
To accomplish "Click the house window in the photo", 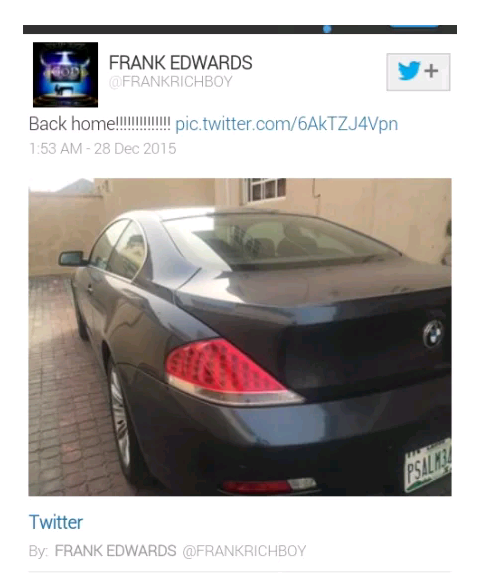I will [x=264, y=190].
